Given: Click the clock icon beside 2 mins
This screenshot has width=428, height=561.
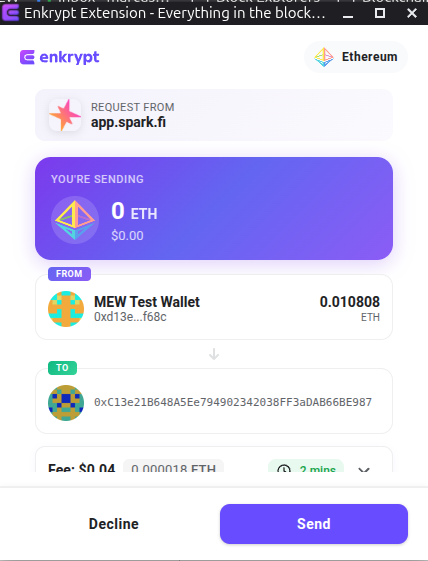Looking at the screenshot, I should [284, 469].
